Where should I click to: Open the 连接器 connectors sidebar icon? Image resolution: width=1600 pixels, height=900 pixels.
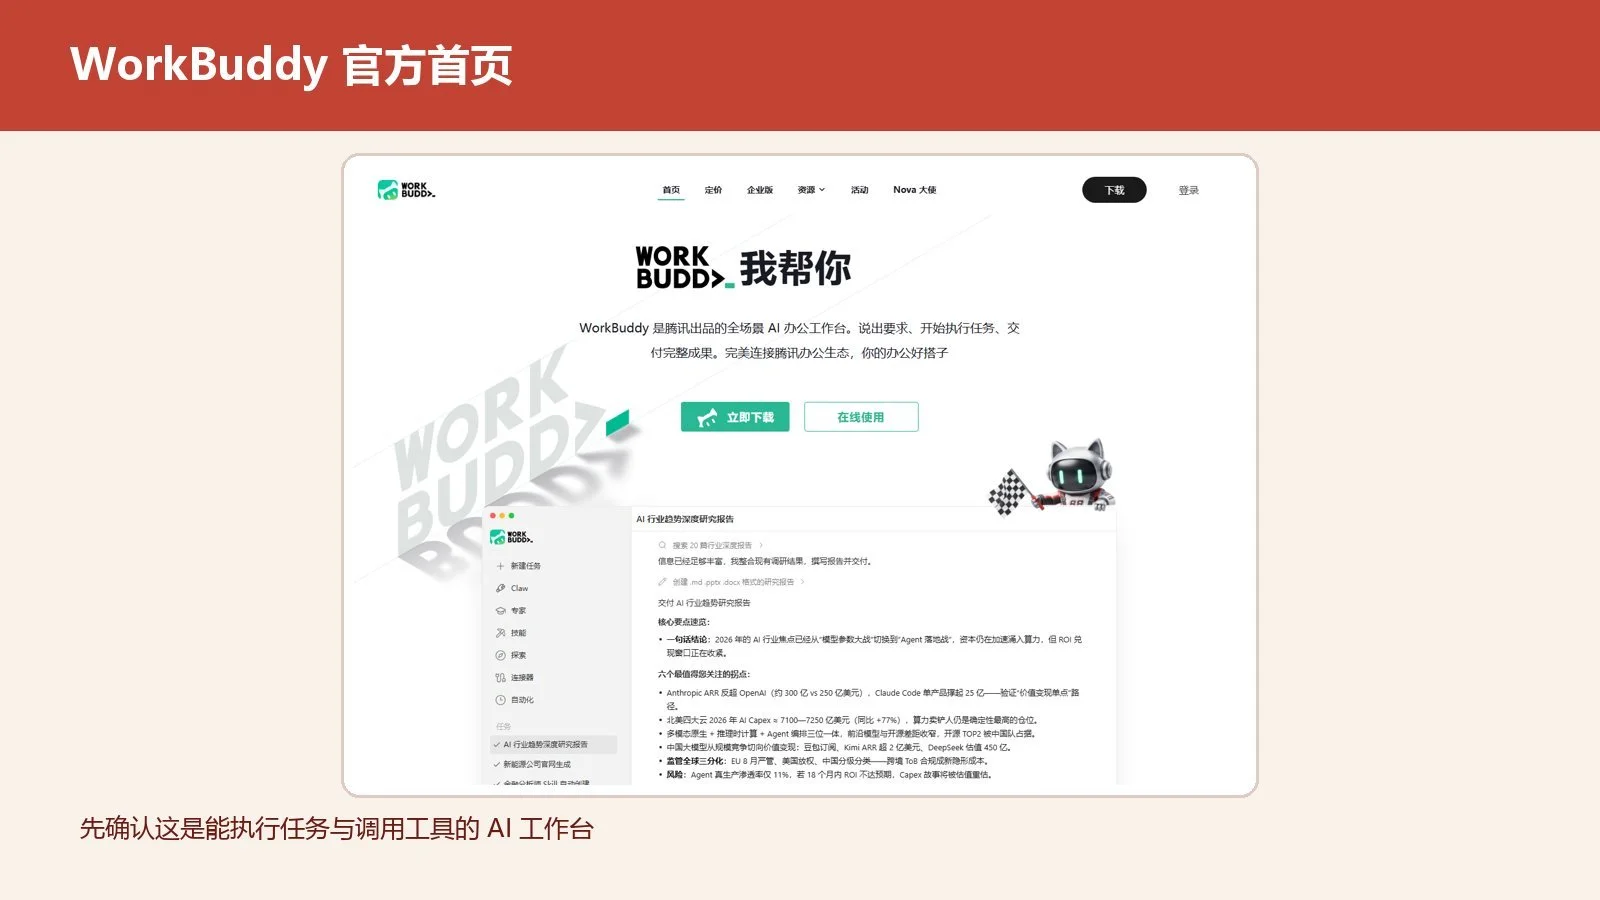[x=500, y=678]
